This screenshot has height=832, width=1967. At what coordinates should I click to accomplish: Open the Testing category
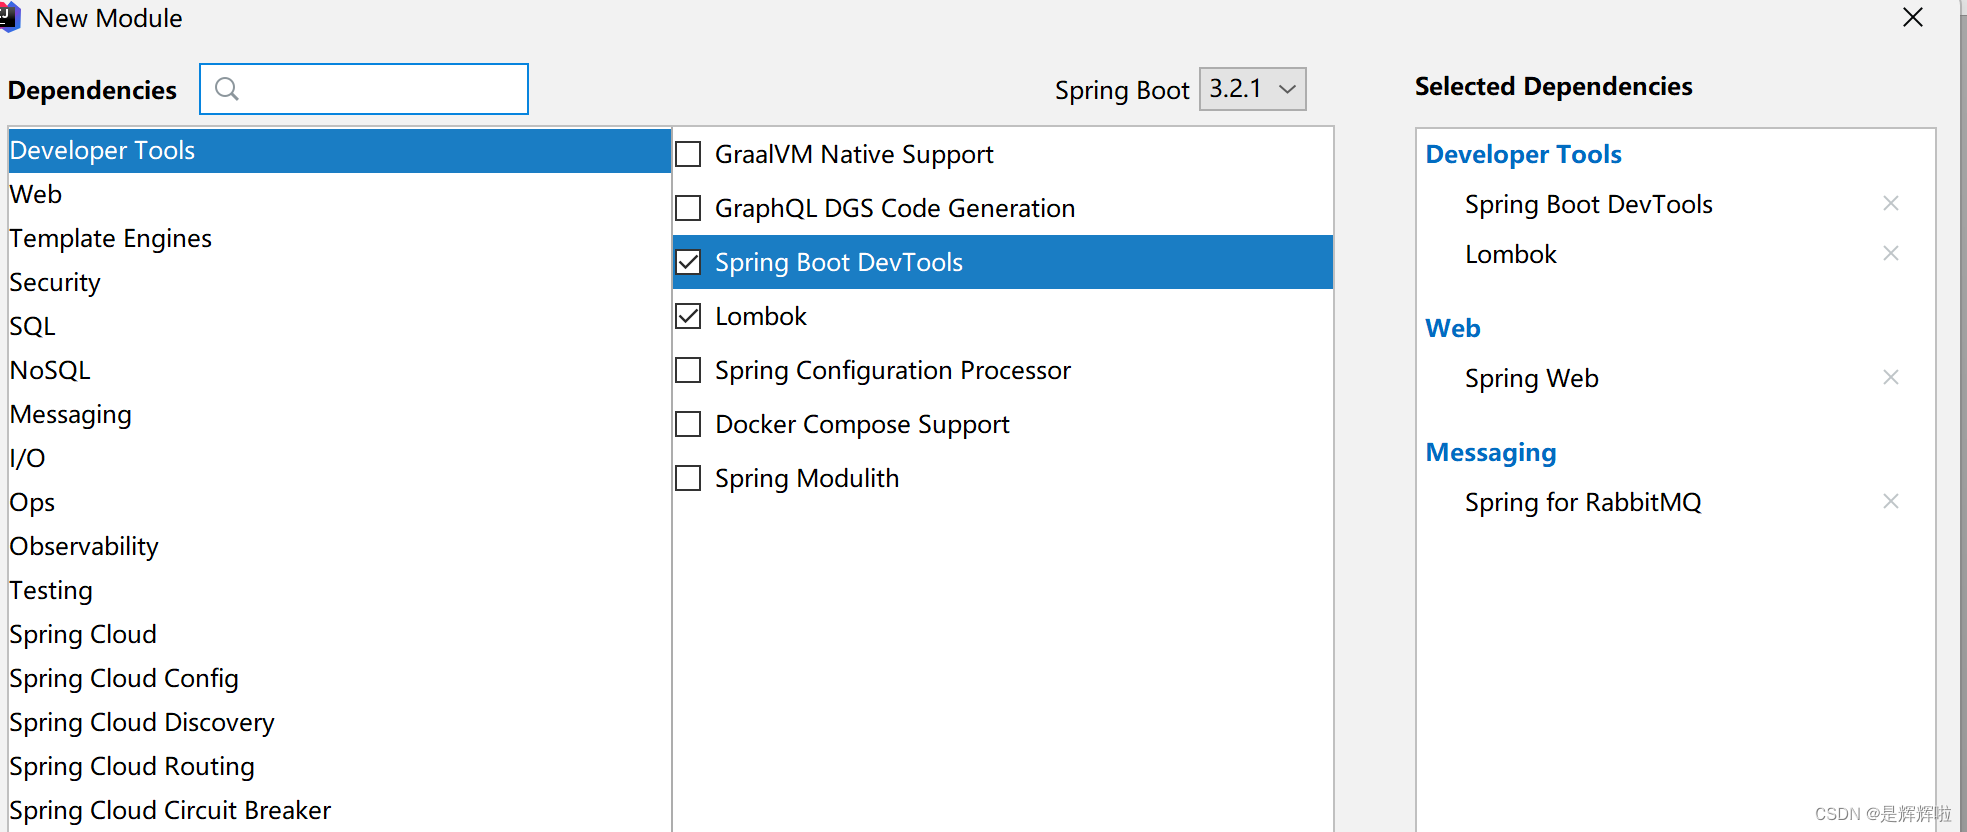(x=339, y=590)
